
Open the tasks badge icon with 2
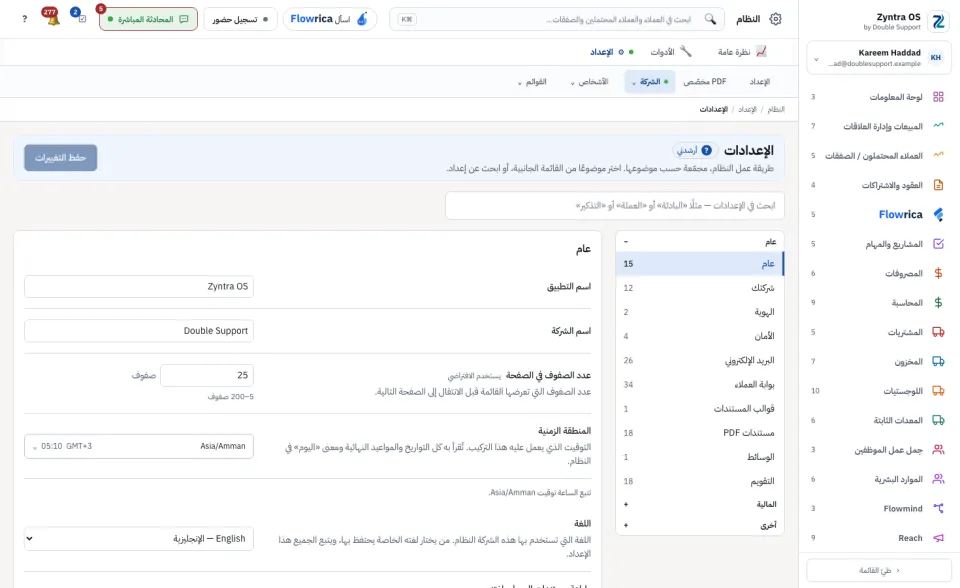pyautogui.click(x=81, y=19)
